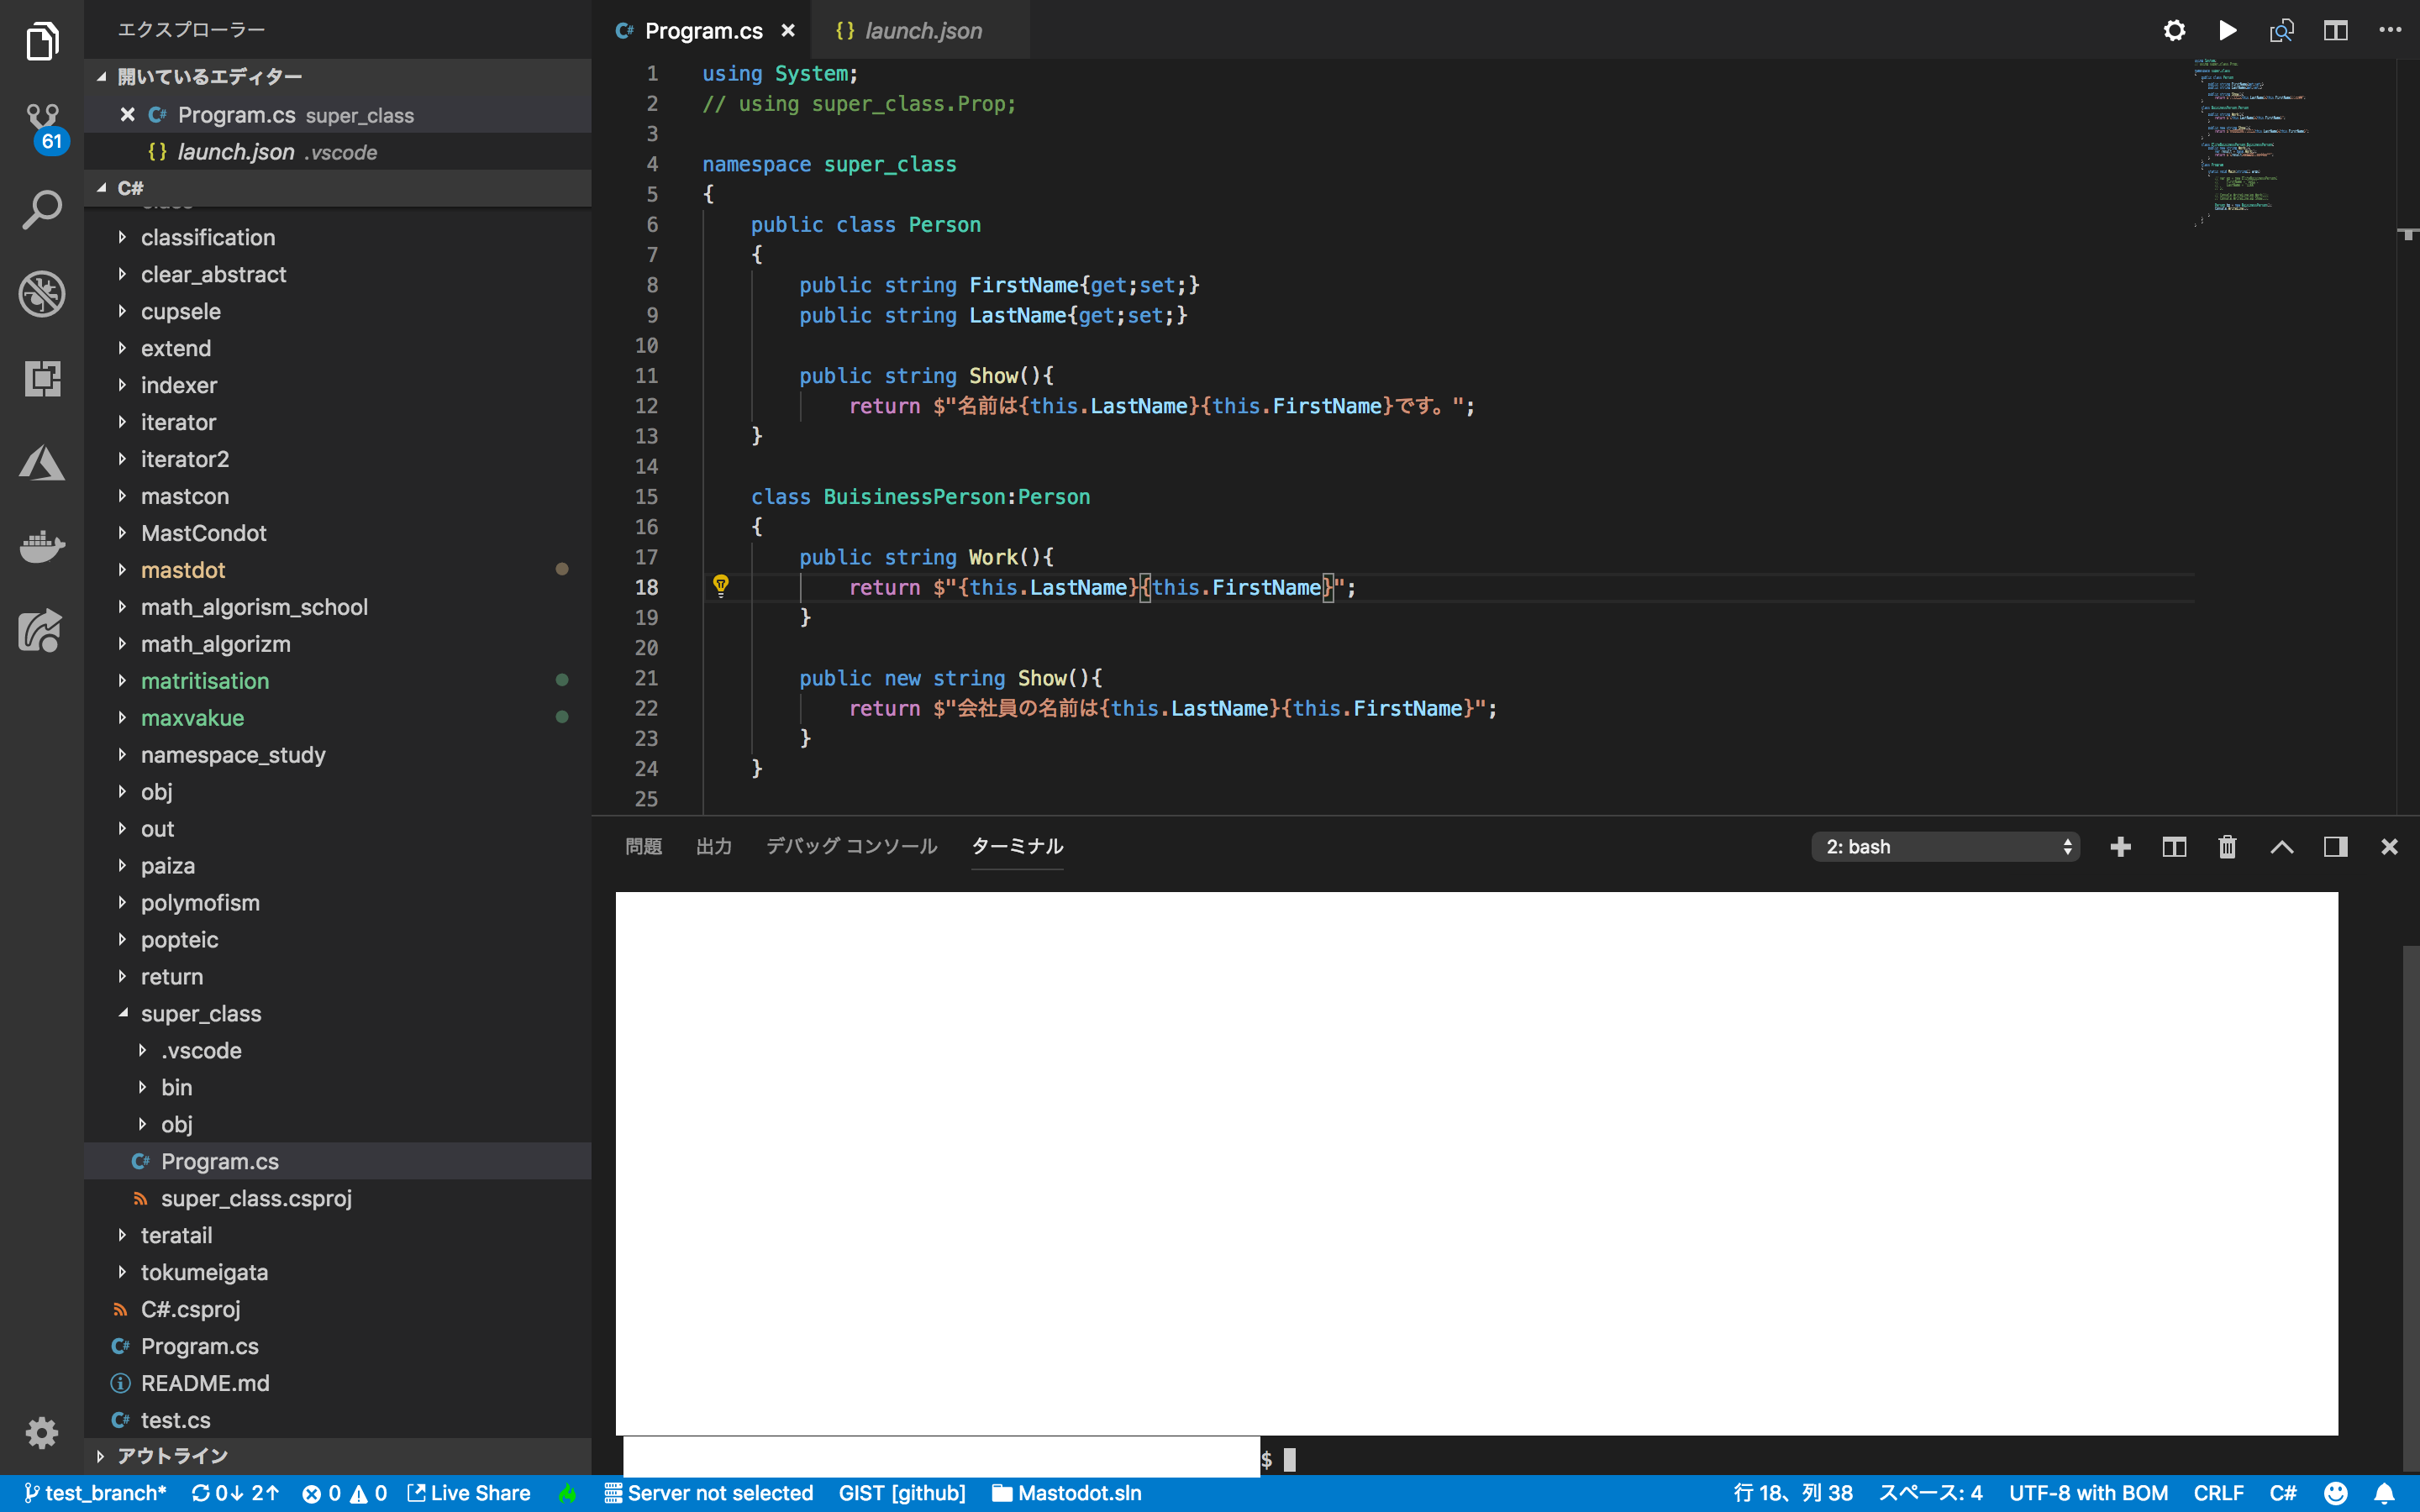Move panel to the right side
This screenshot has width=2420, height=1512.
2336,847
